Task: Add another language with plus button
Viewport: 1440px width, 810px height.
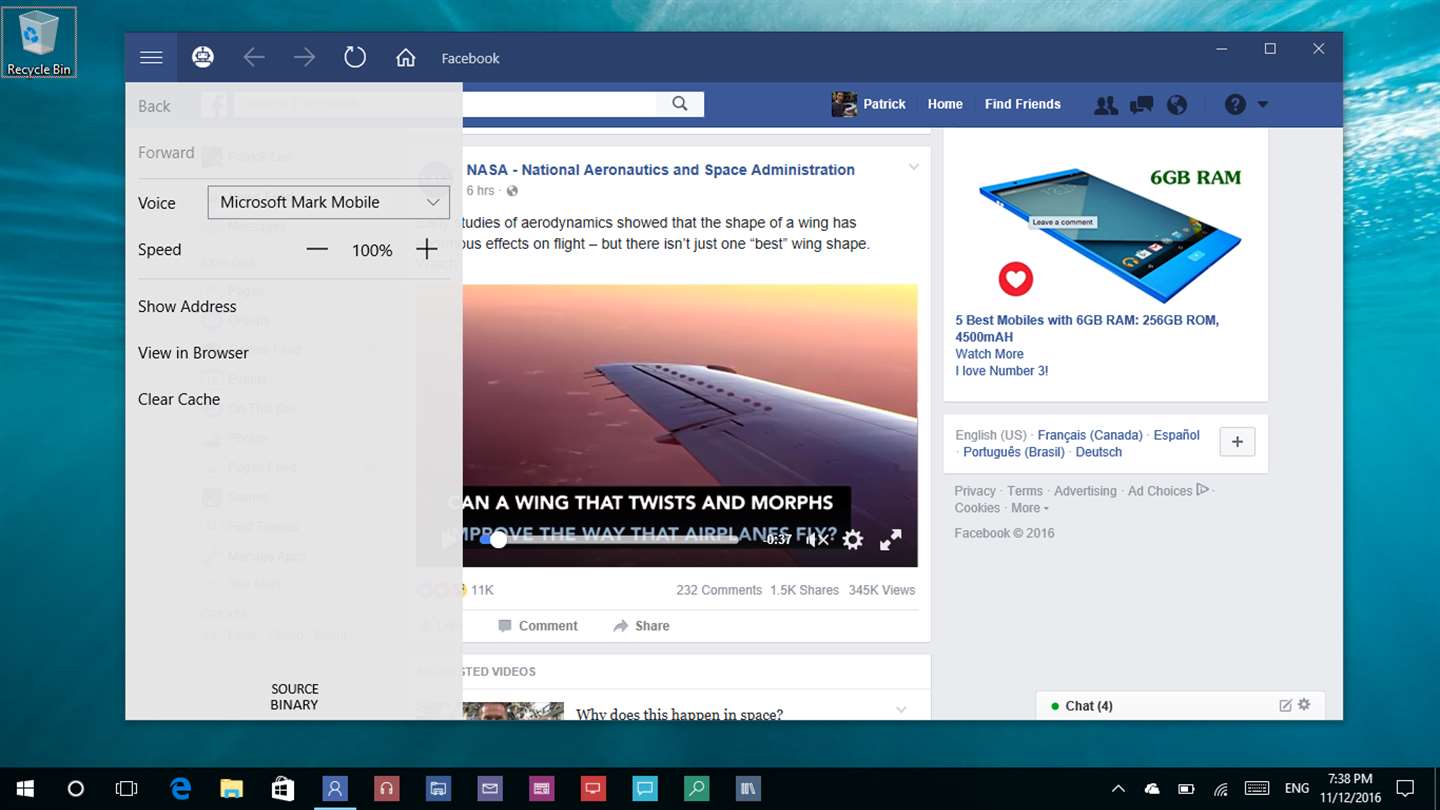Action: click(1237, 442)
